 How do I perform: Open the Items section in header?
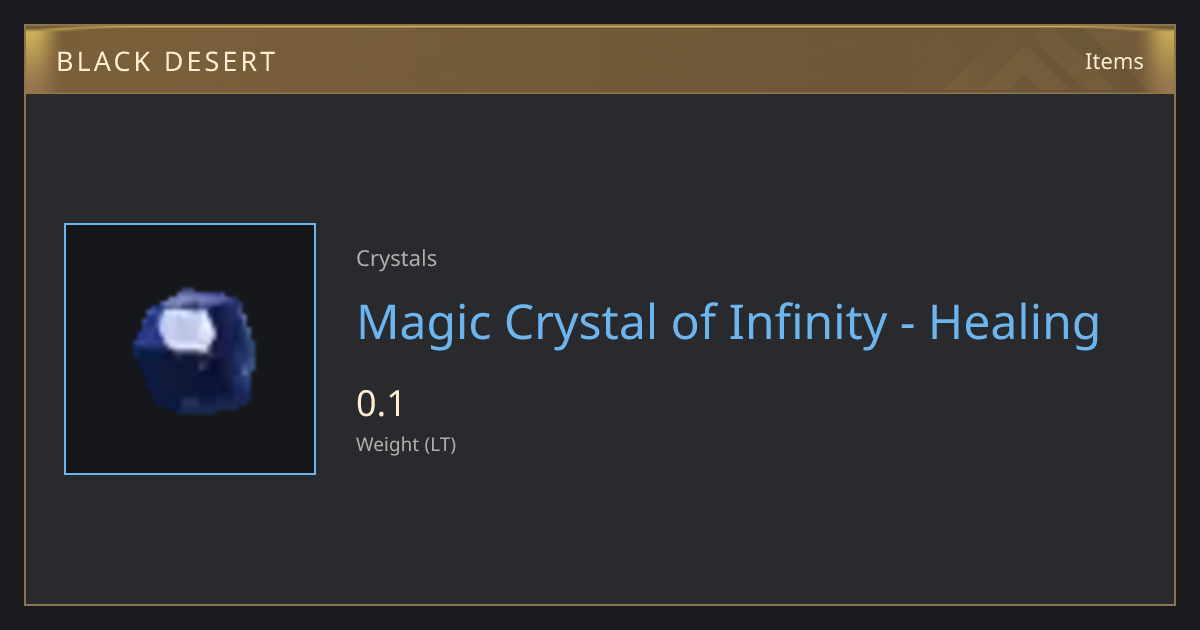(x=1114, y=61)
